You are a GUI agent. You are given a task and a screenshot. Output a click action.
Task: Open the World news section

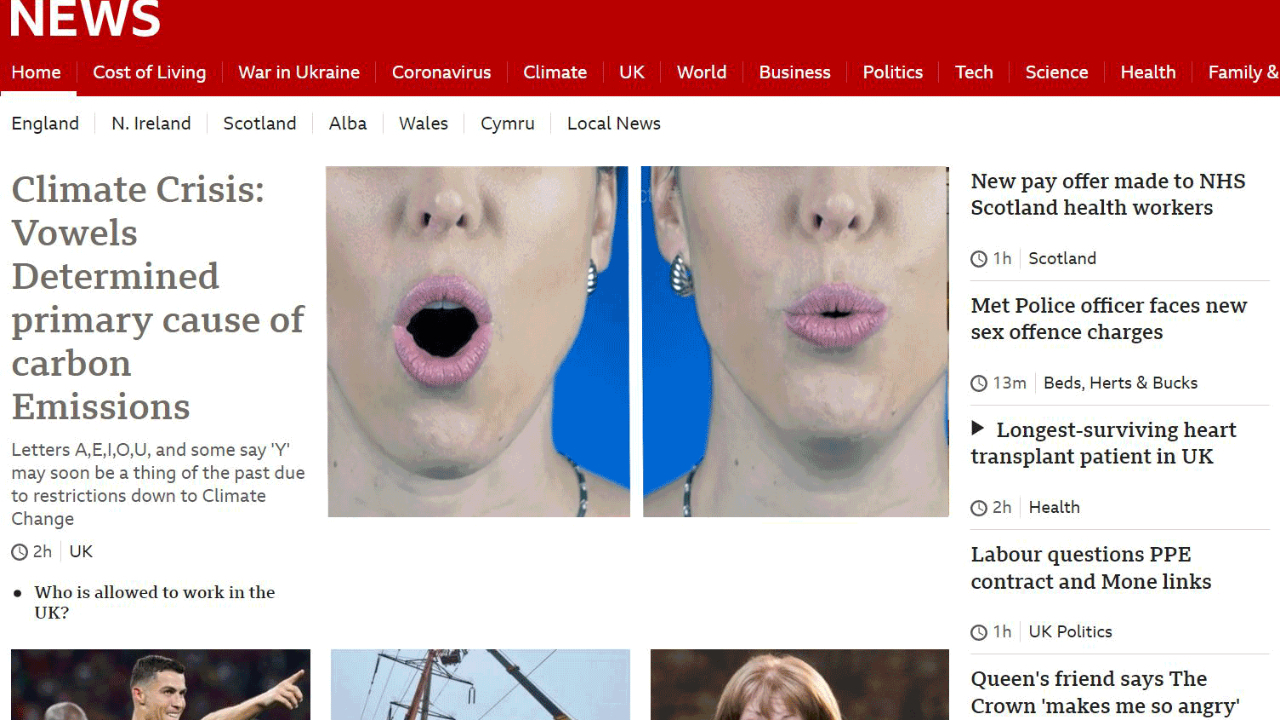(x=702, y=72)
